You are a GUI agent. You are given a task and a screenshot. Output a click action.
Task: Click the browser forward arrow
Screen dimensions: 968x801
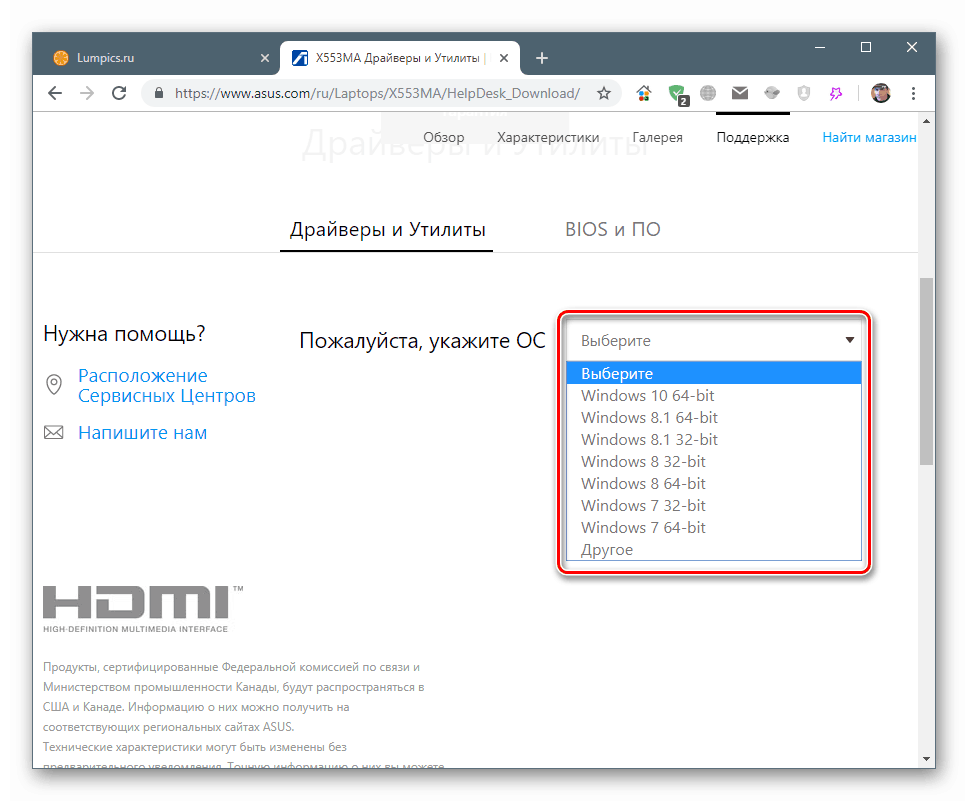pyautogui.click(x=87, y=93)
